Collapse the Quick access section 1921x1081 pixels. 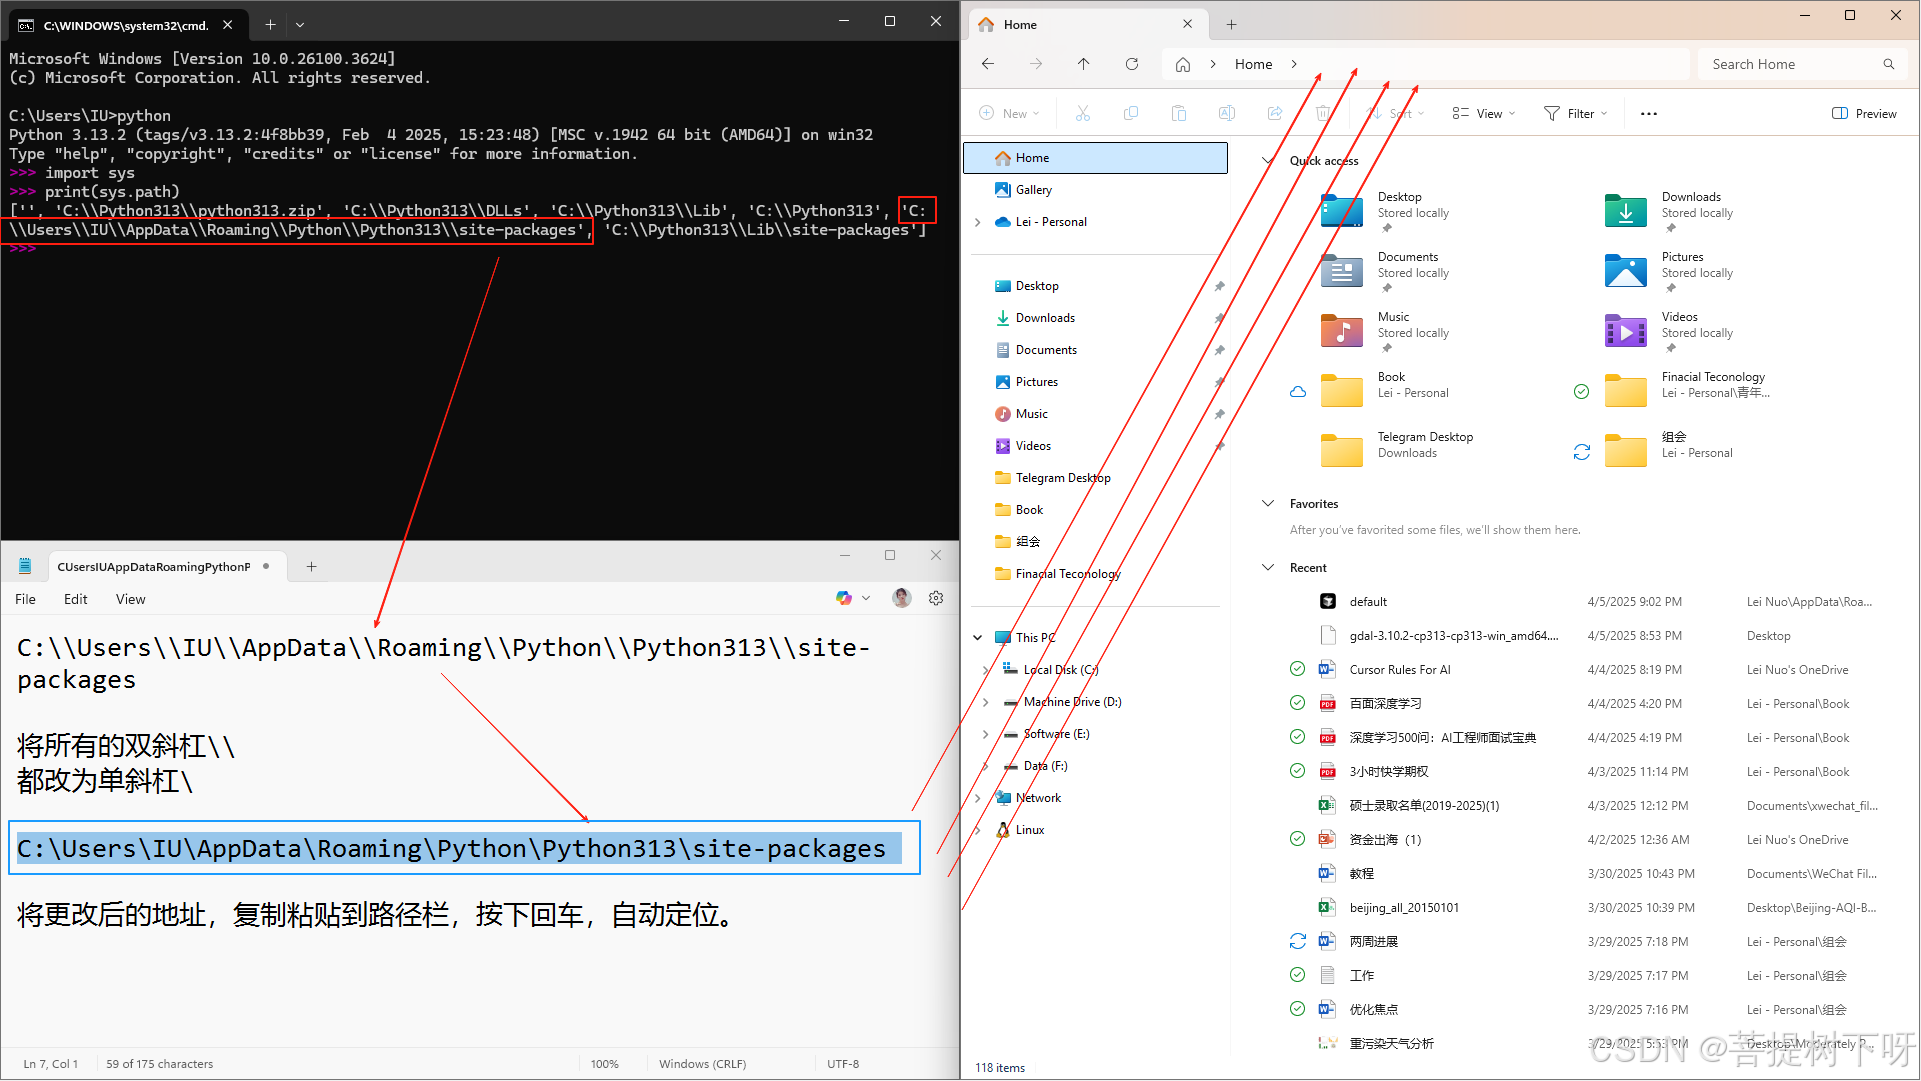point(1268,161)
